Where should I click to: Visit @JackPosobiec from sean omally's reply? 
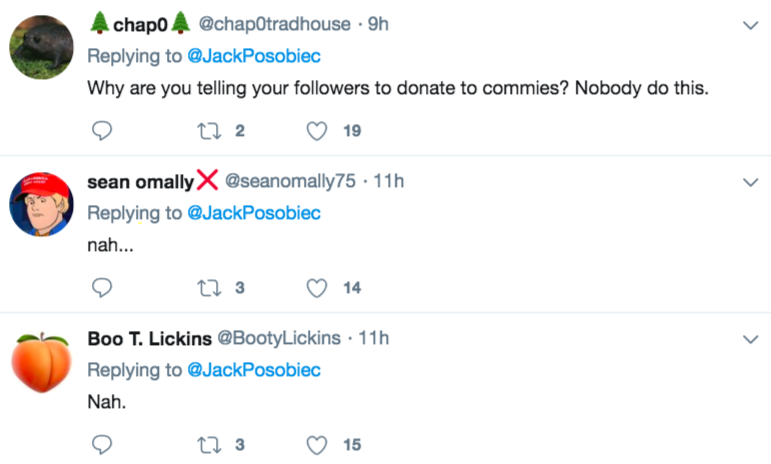point(254,213)
